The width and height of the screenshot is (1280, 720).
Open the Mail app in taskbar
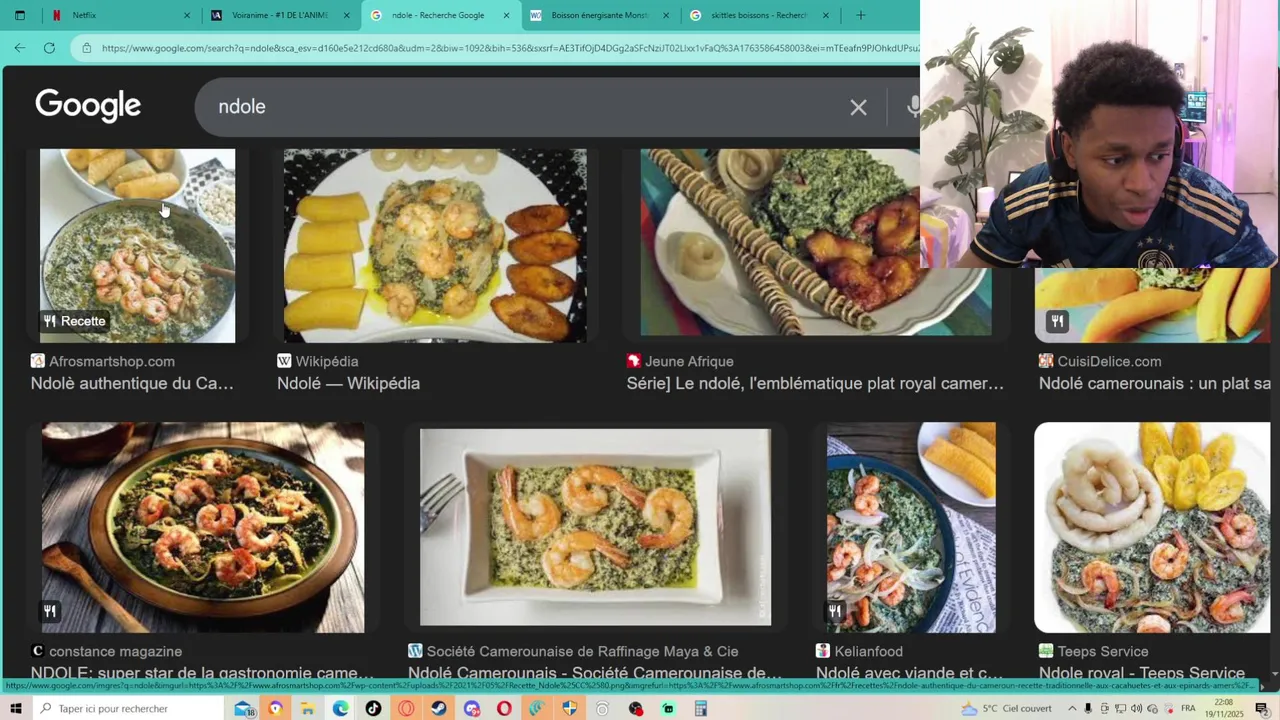coord(244,709)
